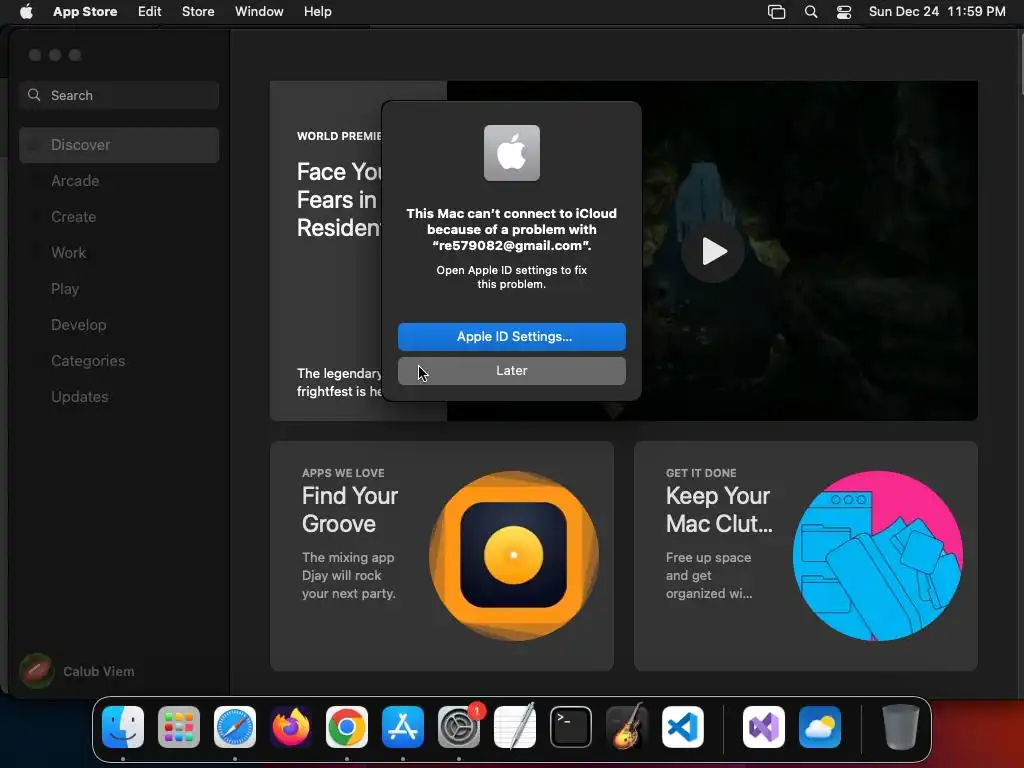The height and width of the screenshot is (768, 1024).
Task: Open the Edit menu
Action: click(150, 11)
